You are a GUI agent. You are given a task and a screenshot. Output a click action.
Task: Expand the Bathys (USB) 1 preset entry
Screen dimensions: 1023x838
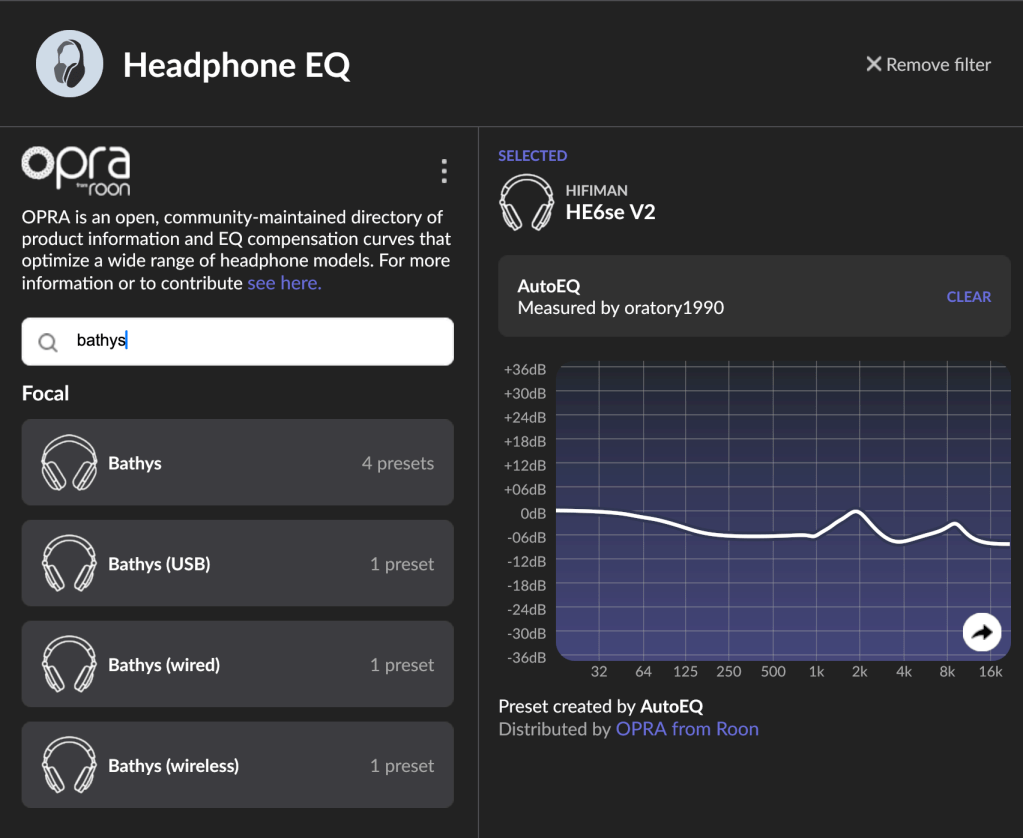pyautogui.click(x=401, y=564)
